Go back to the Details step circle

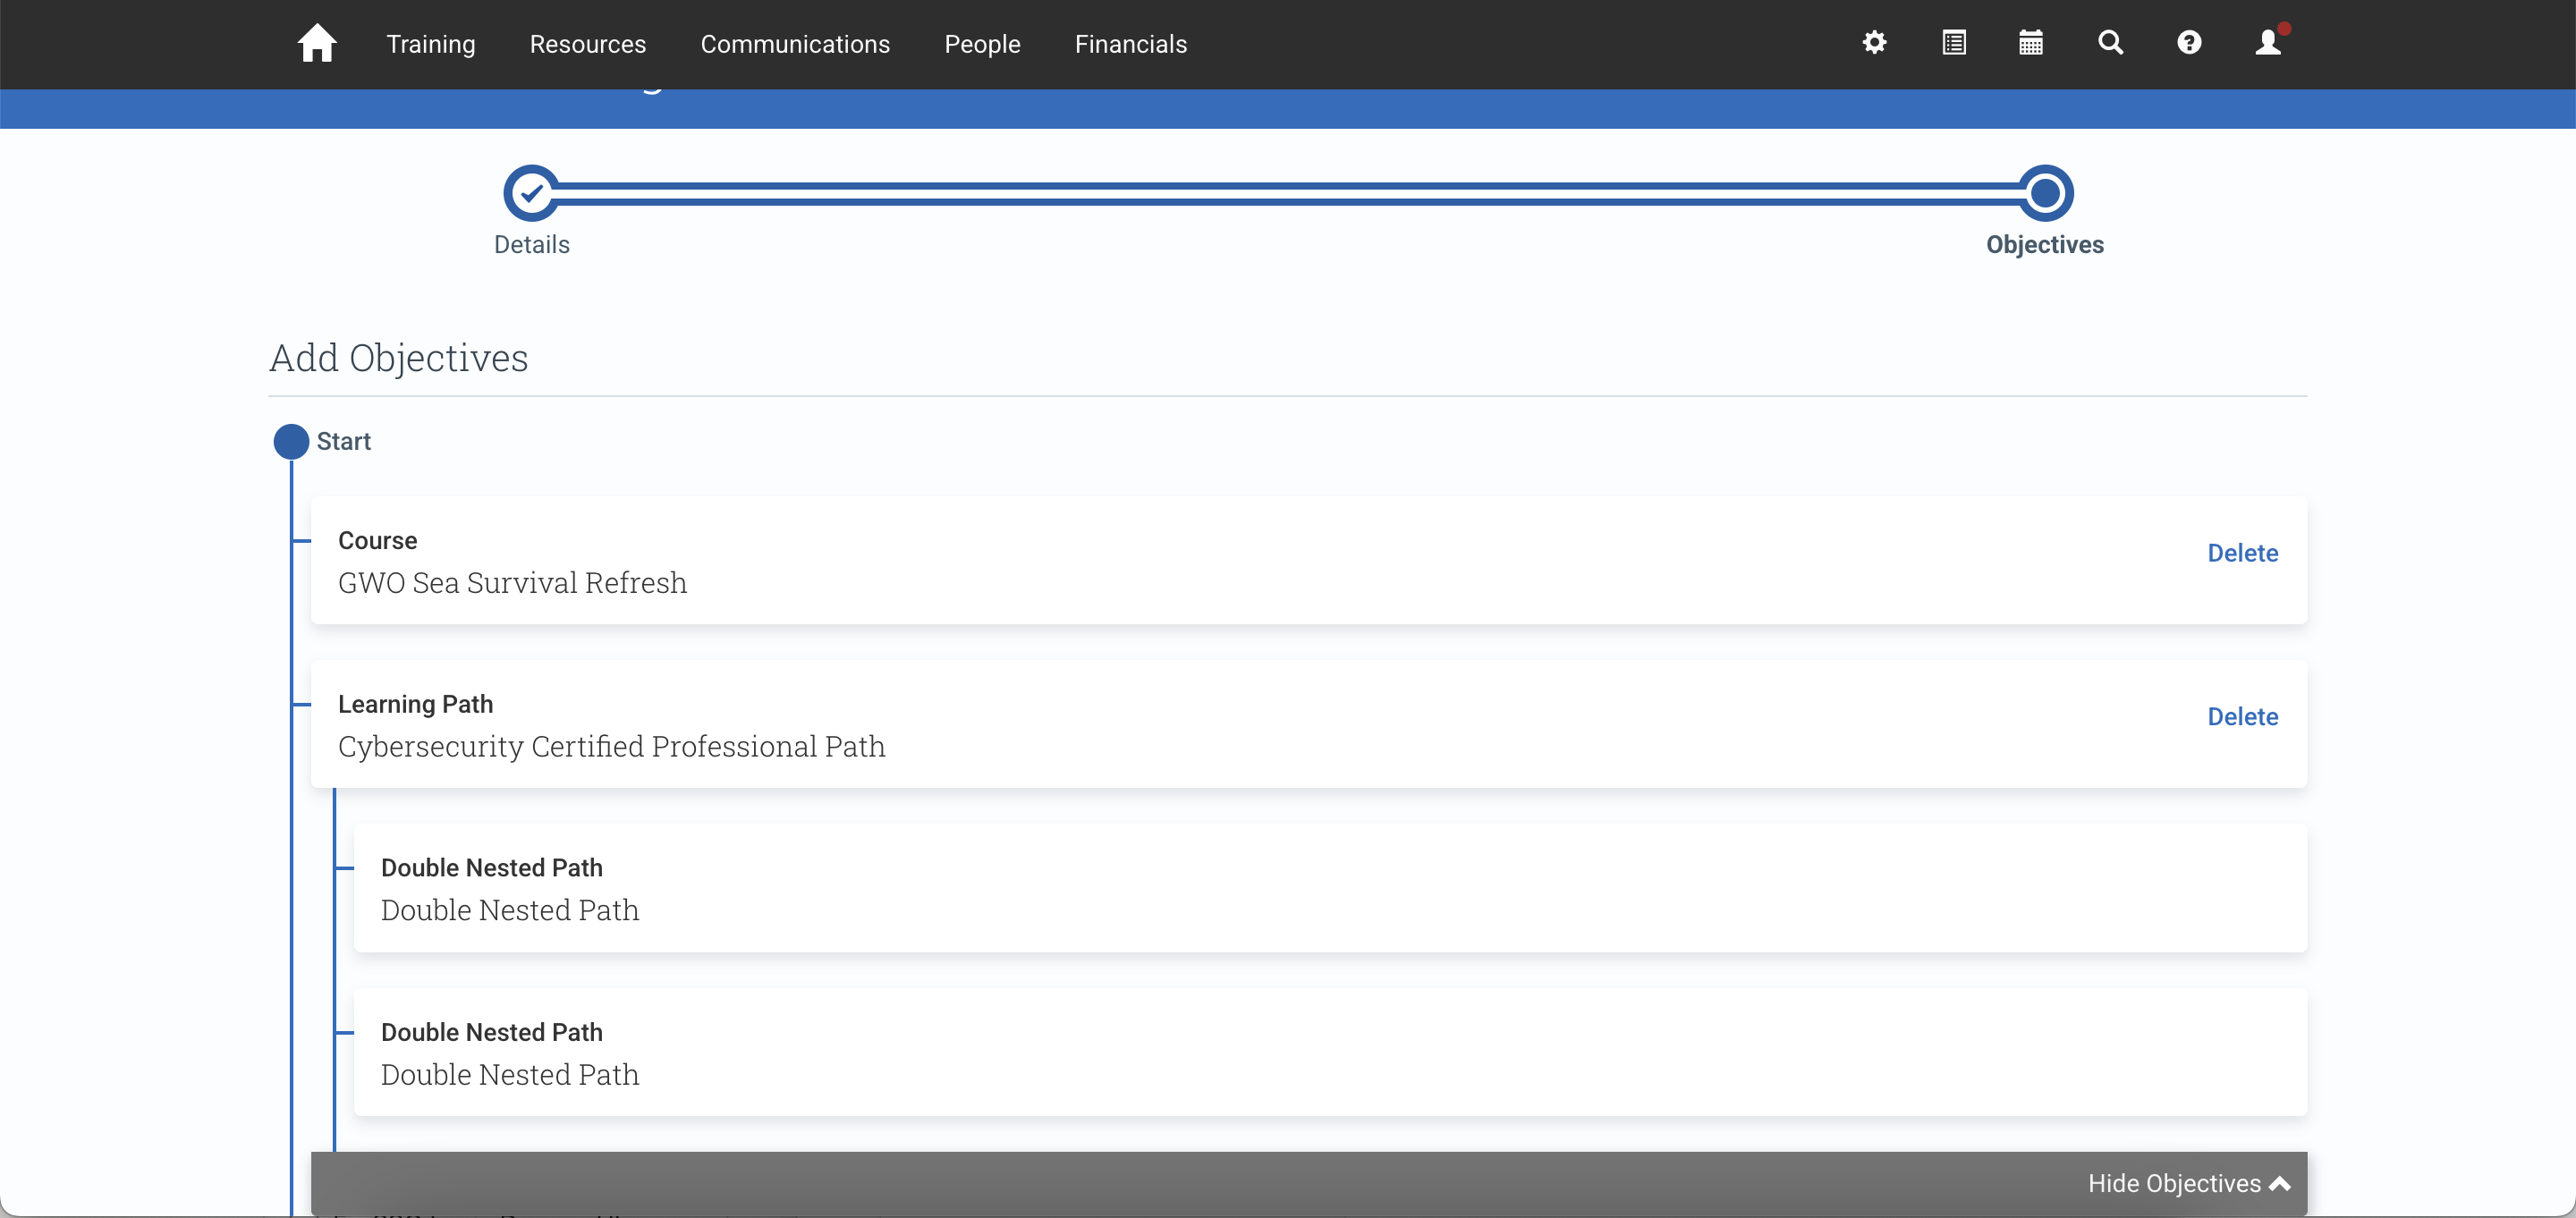click(x=532, y=193)
